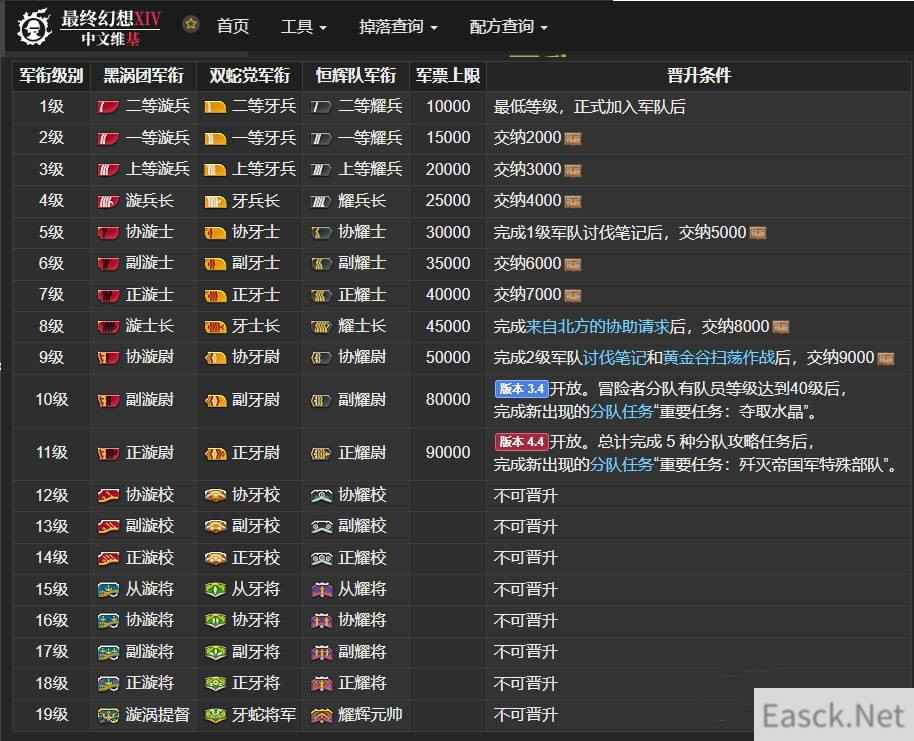This screenshot has width=914, height=741.
Task: Click the 二等牙兵 rank insignia icon
Action: (x=215, y=107)
